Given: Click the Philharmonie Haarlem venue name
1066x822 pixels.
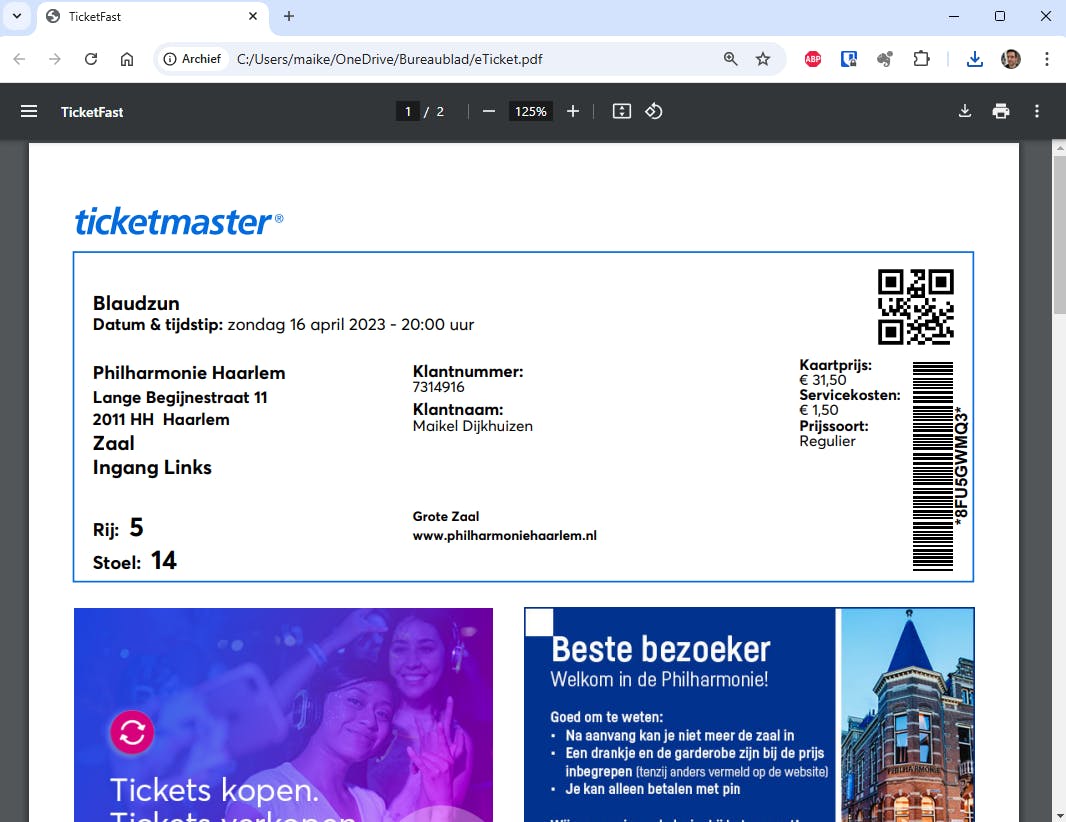Looking at the screenshot, I should pos(189,373).
